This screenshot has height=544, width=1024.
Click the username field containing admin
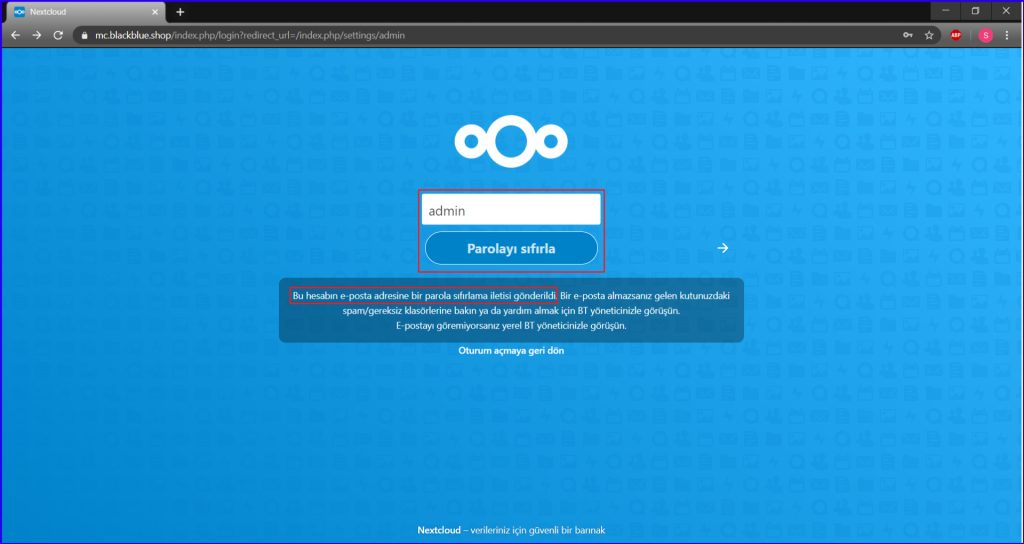[511, 210]
